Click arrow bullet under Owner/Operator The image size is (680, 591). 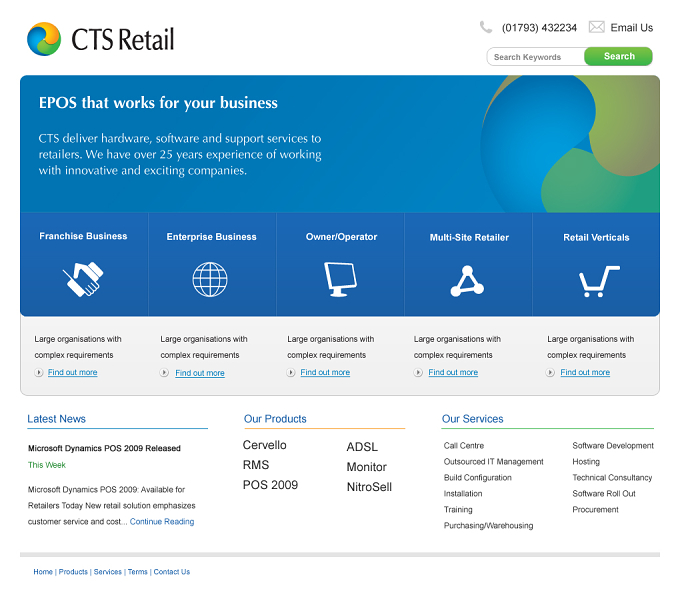pyautogui.click(x=291, y=372)
